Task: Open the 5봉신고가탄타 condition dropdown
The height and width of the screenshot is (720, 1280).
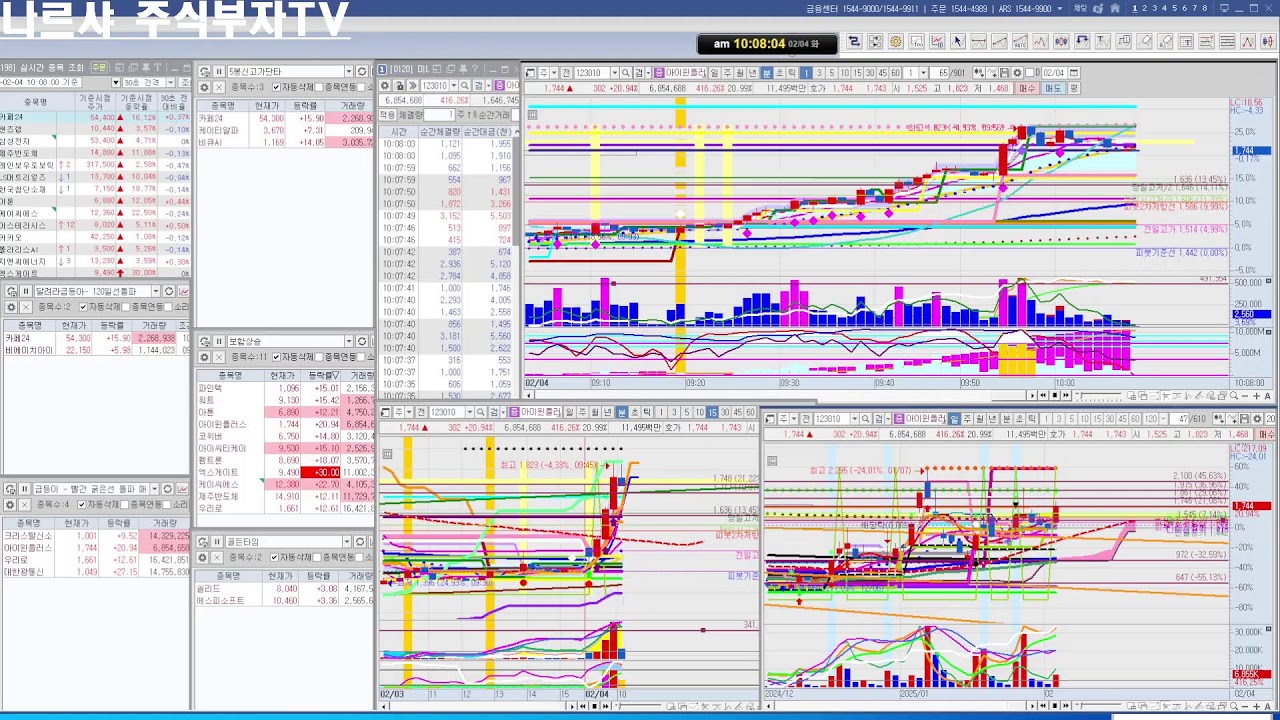Action: coord(349,72)
